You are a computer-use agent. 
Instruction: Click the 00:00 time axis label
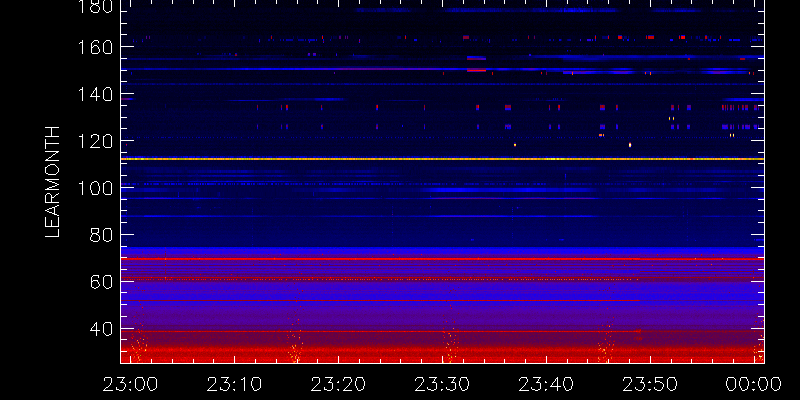coord(754,384)
